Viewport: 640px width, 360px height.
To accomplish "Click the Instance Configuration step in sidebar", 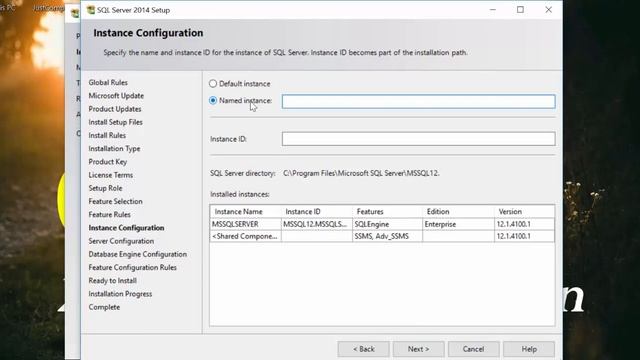I will pyautogui.click(x=127, y=228).
